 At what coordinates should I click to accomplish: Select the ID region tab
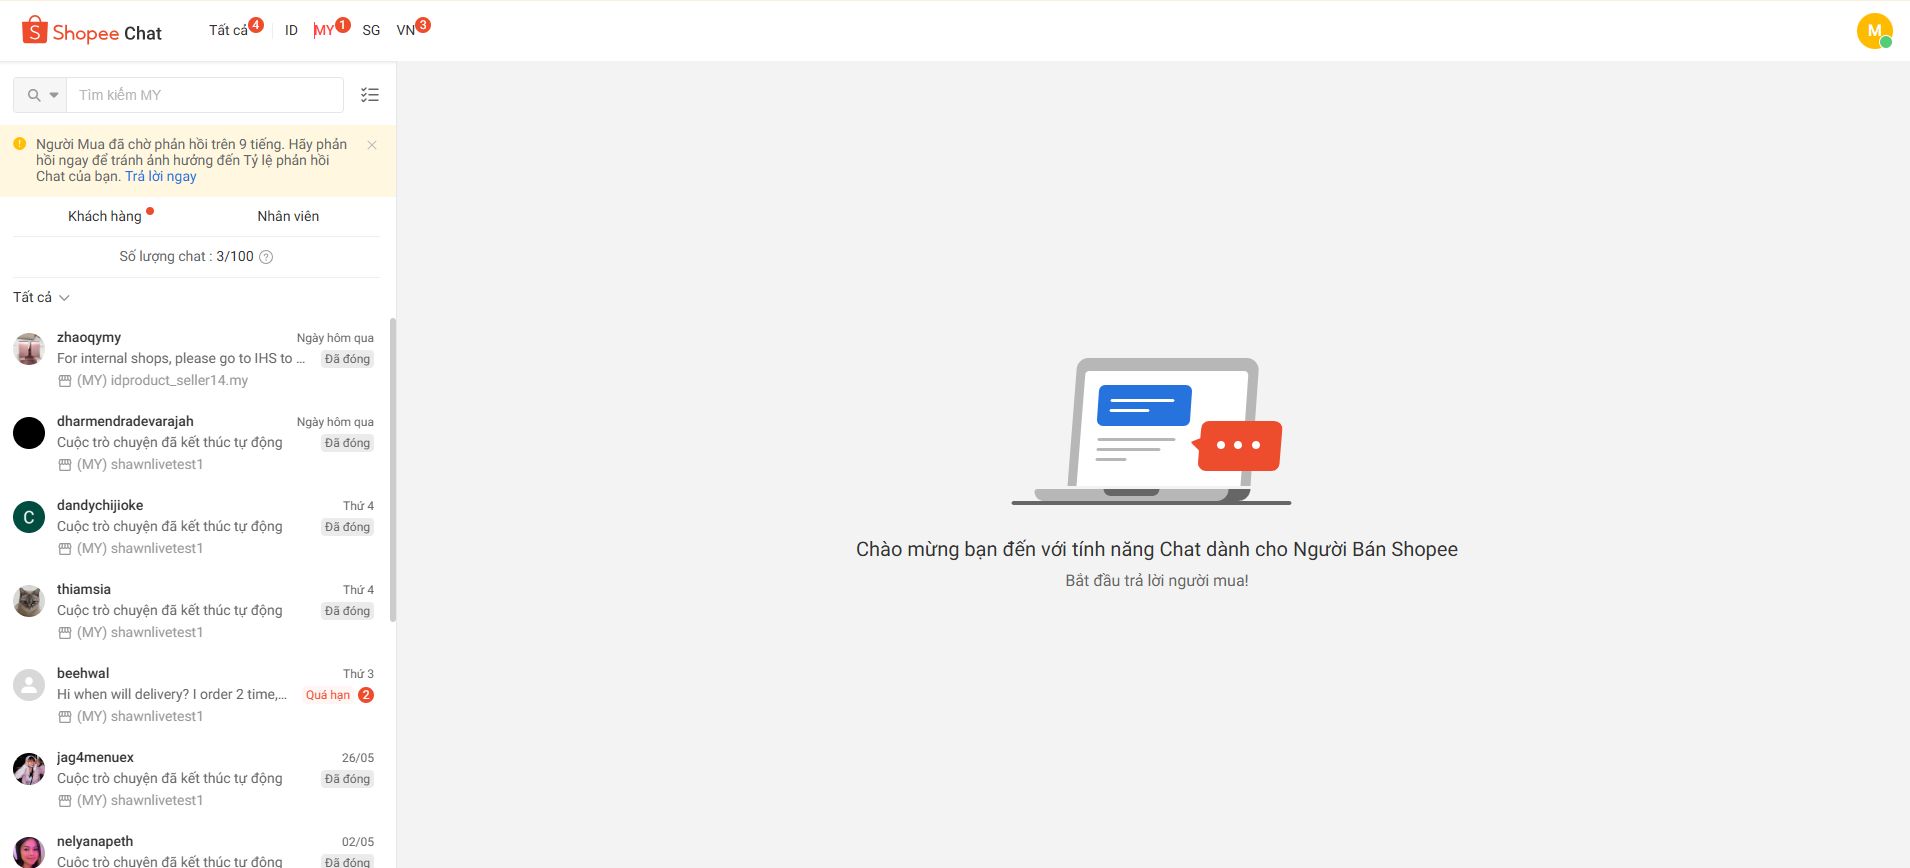[291, 30]
